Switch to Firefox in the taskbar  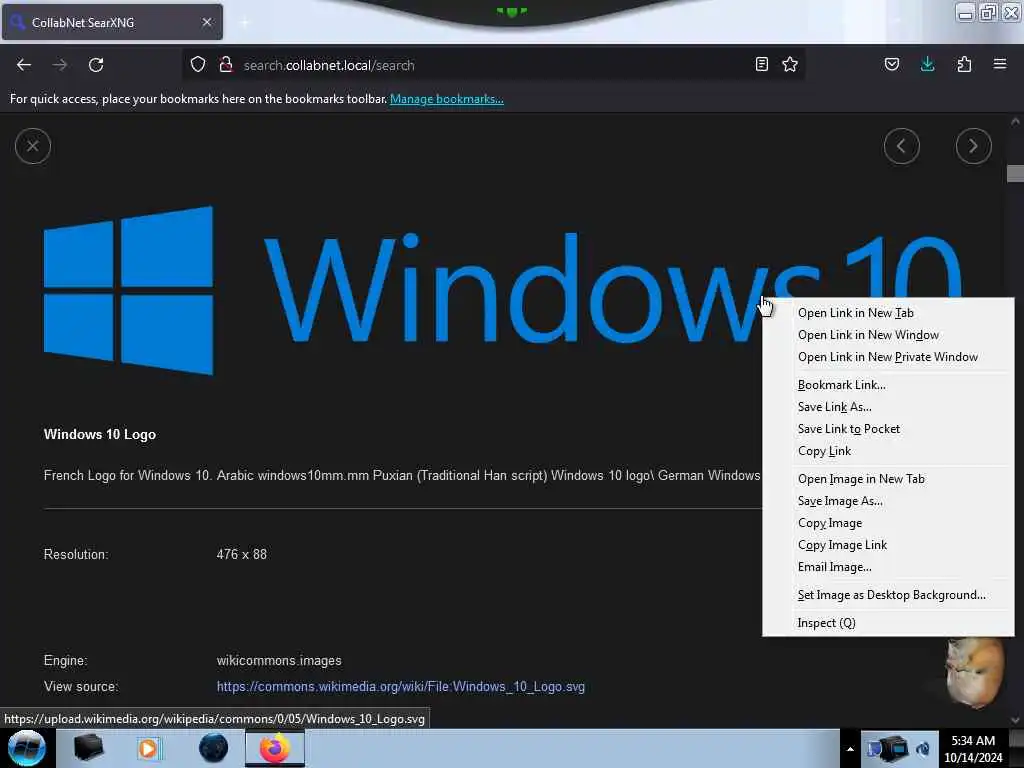pyautogui.click(x=275, y=748)
